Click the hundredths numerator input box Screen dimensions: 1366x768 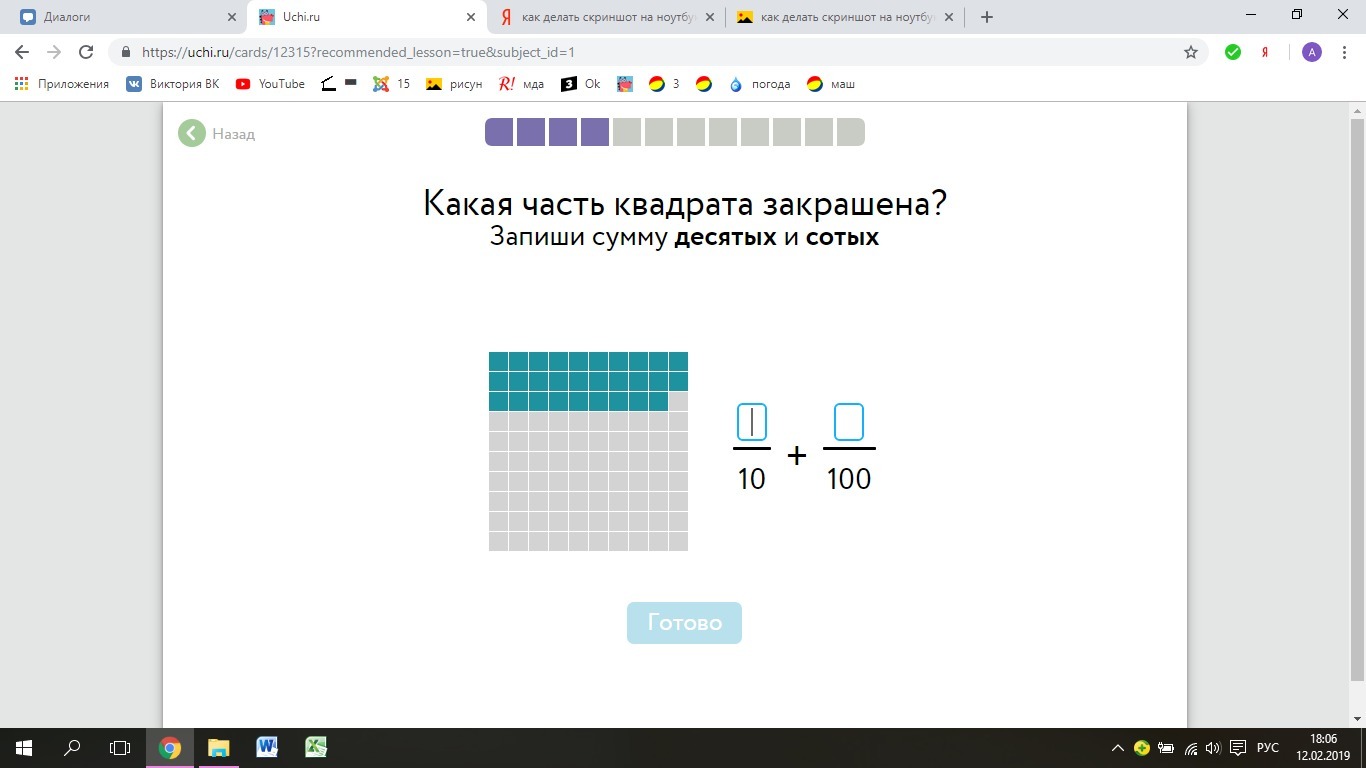coord(848,422)
